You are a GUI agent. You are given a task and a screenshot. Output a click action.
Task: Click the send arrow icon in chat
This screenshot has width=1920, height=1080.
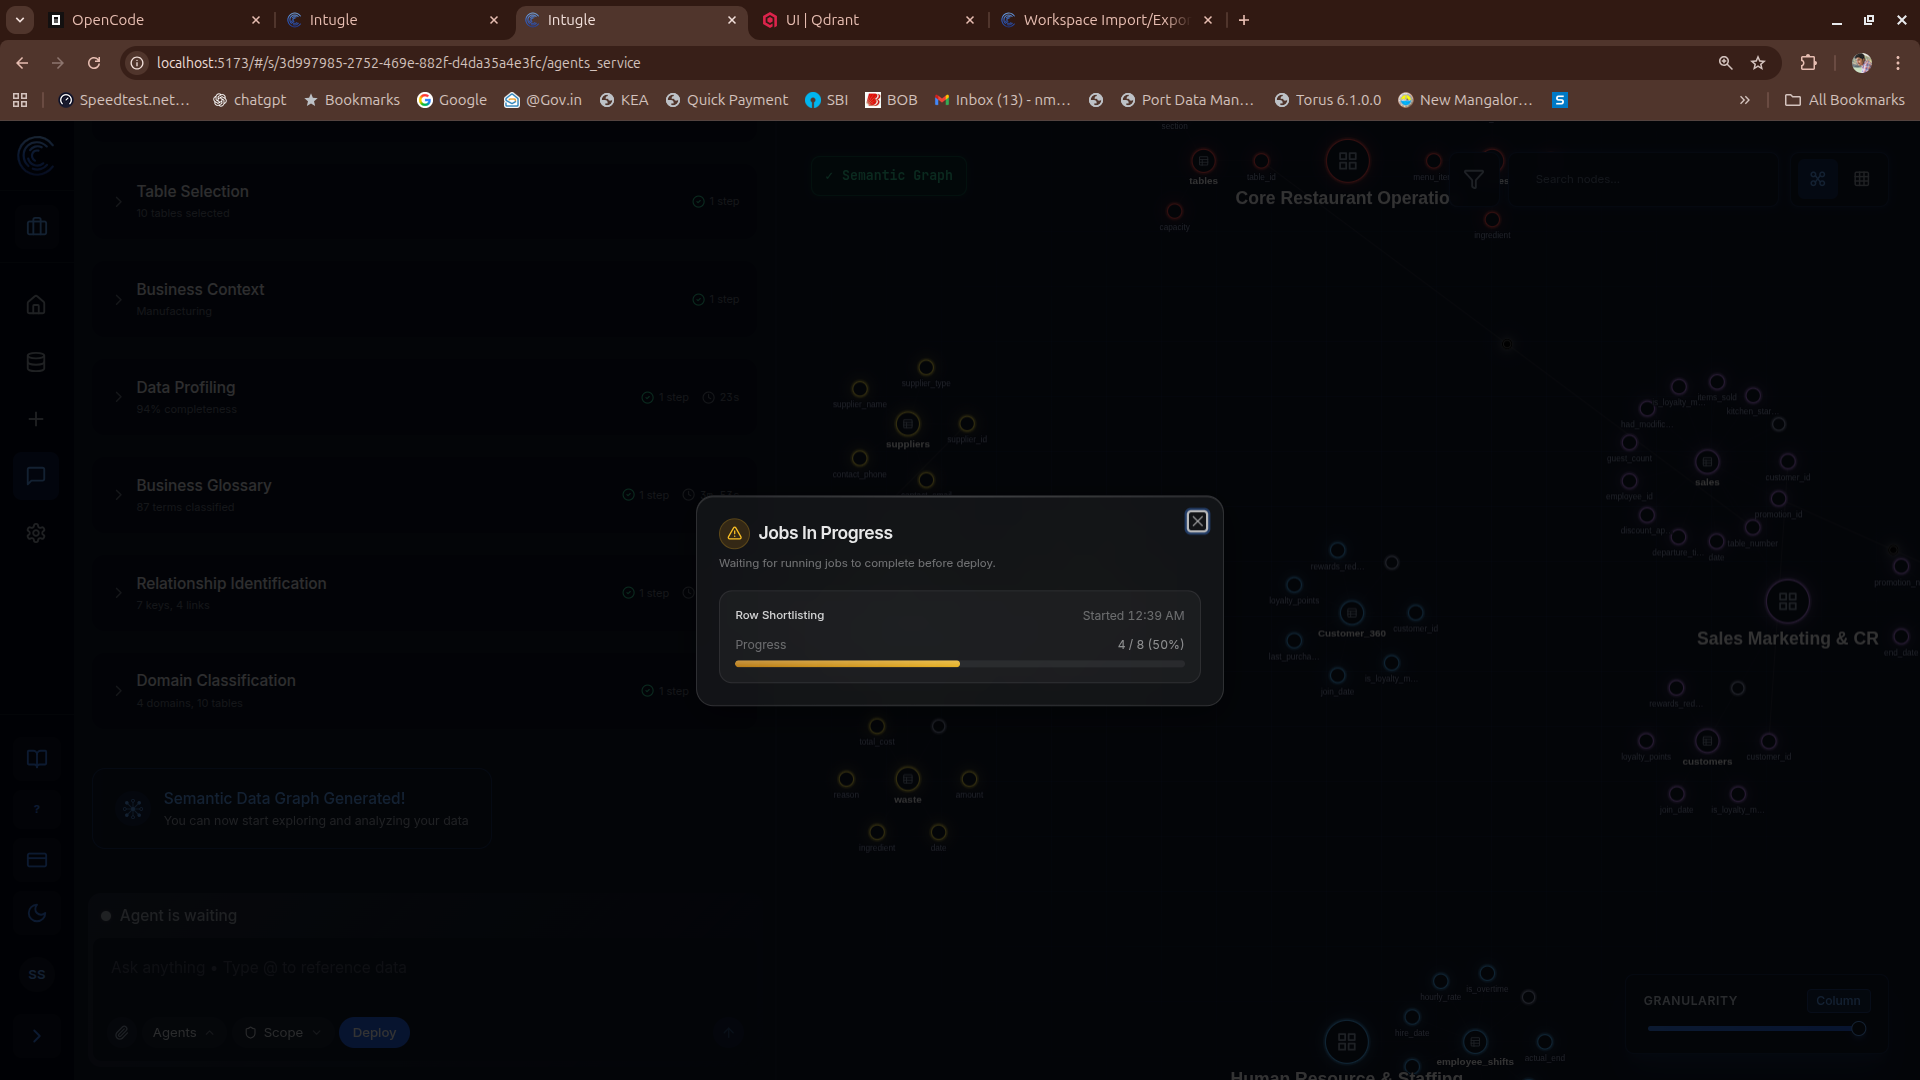[x=729, y=1033]
